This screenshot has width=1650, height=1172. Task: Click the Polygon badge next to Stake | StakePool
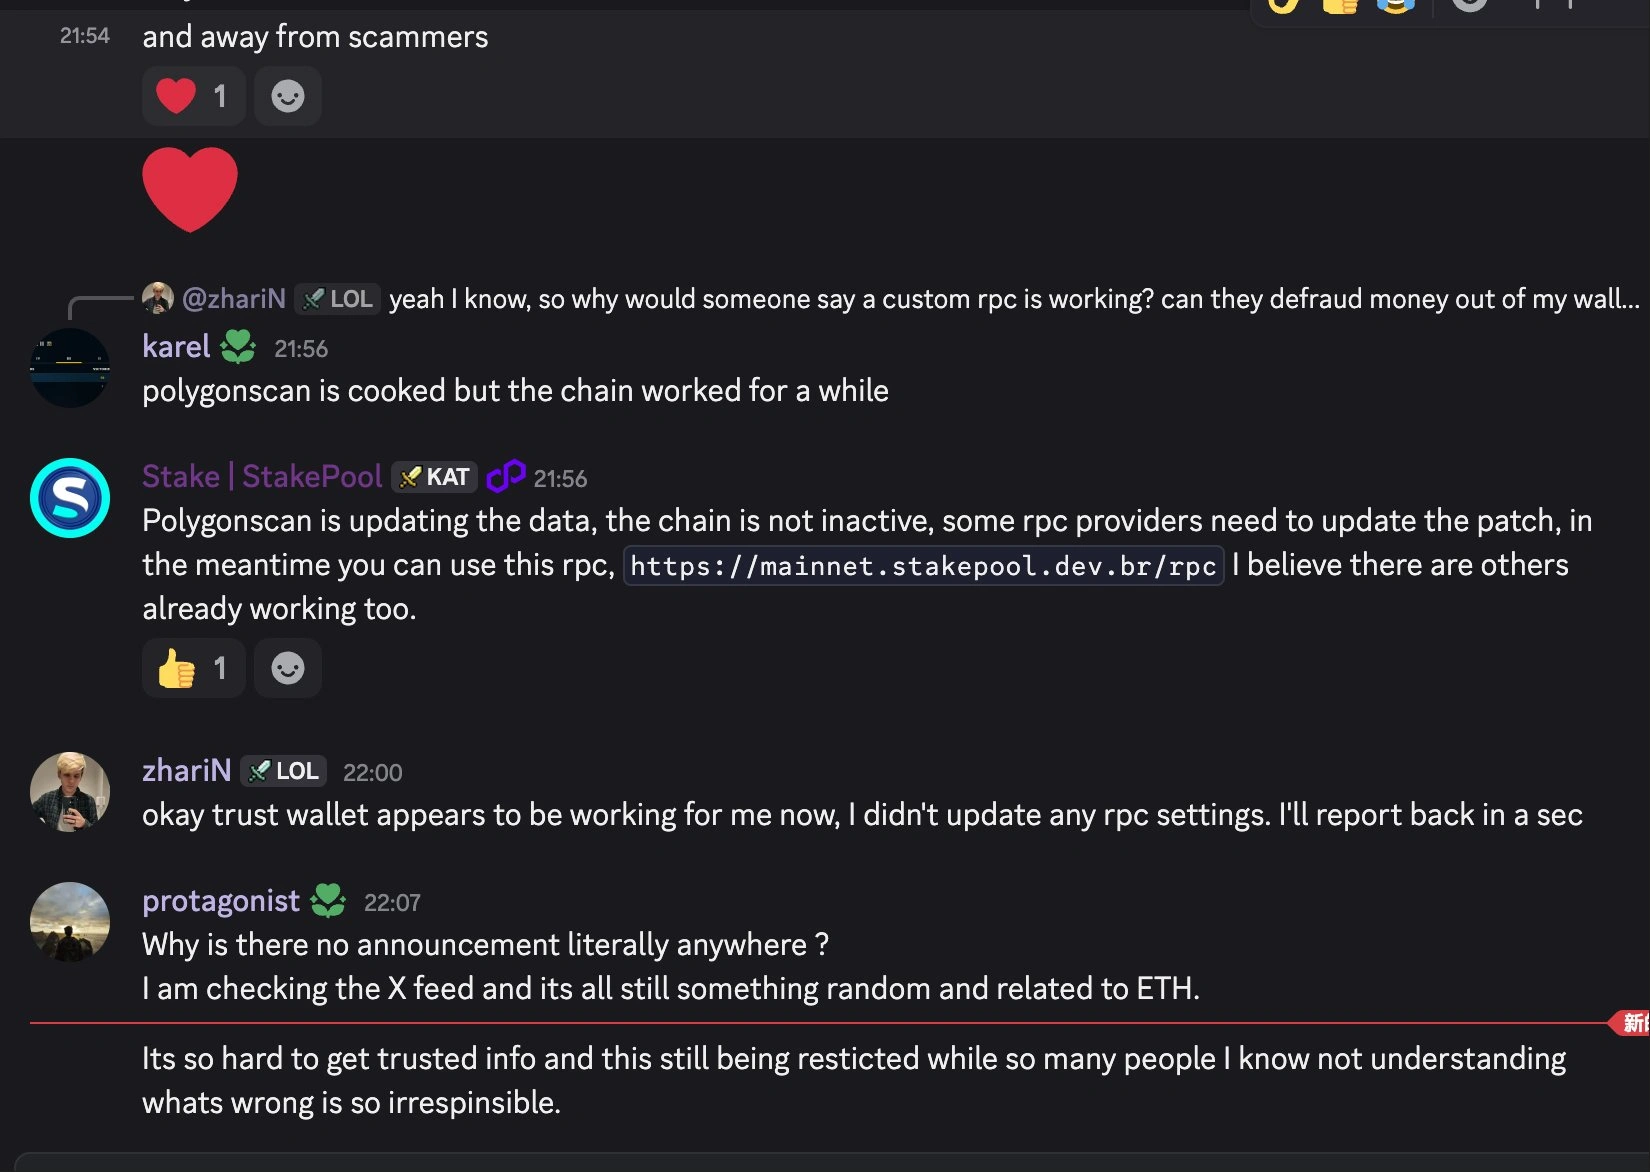pyautogui.click(x=508, y=477)
